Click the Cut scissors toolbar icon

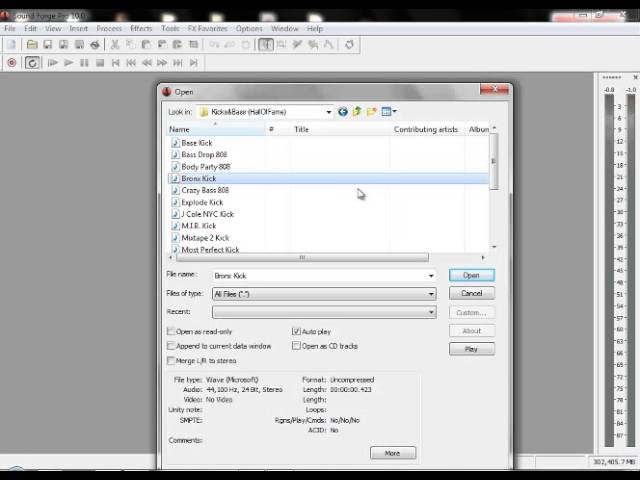click(x=115, y=45)
